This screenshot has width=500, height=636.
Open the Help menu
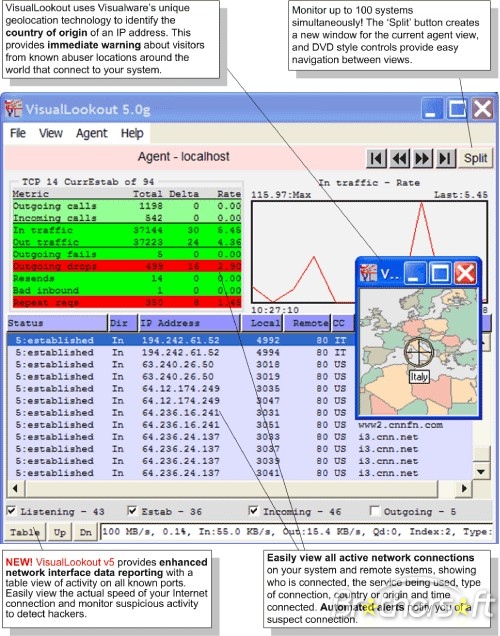click(x=132, y=133)
